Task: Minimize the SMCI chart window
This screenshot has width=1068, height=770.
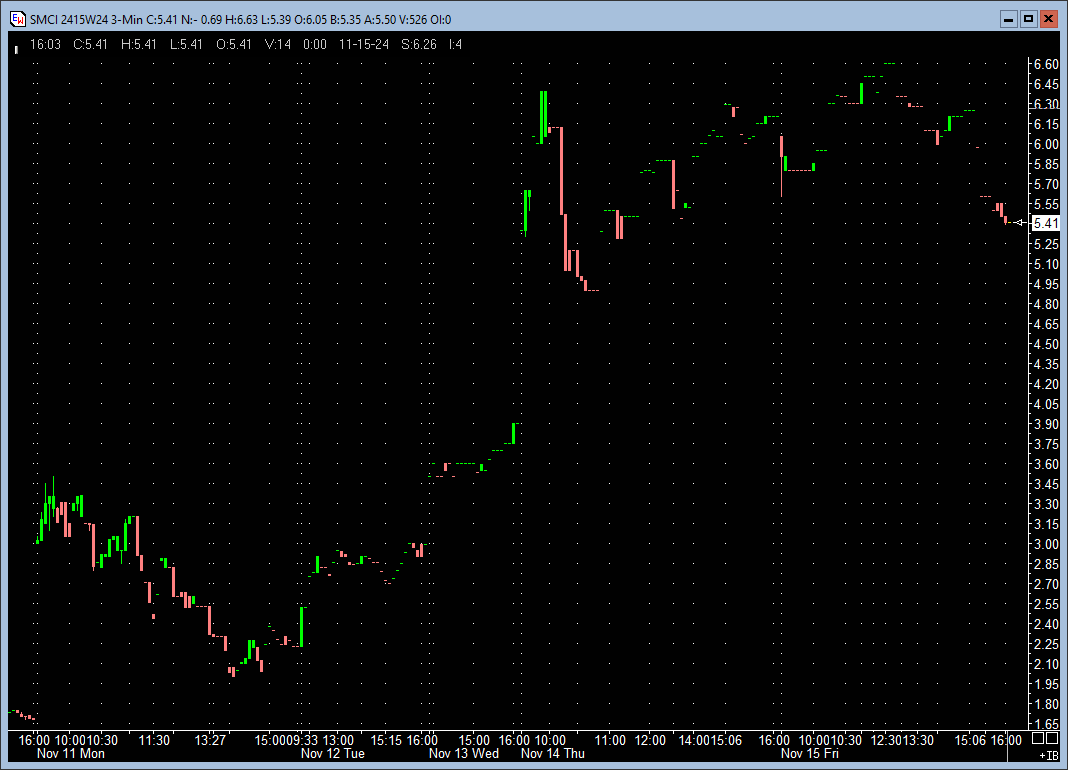Action: [x=1009, y=19]
